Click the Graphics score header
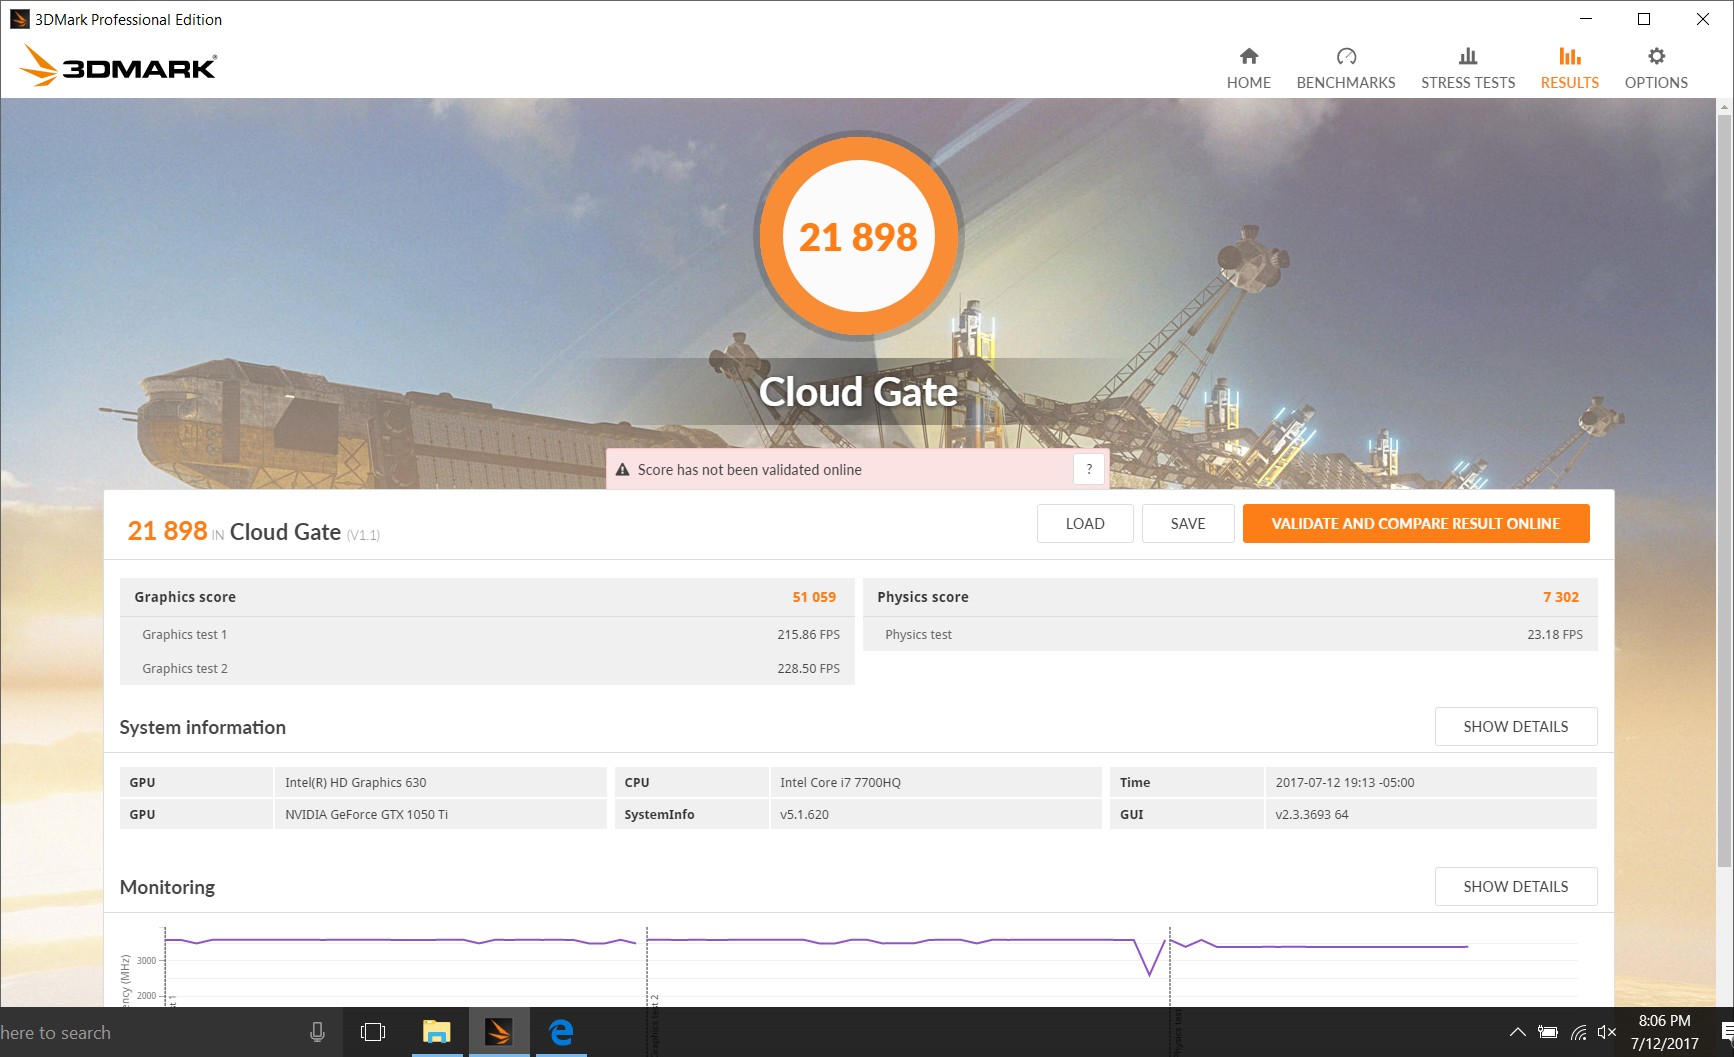This screenshot has height=1057, width=1734. pos(185,597)
